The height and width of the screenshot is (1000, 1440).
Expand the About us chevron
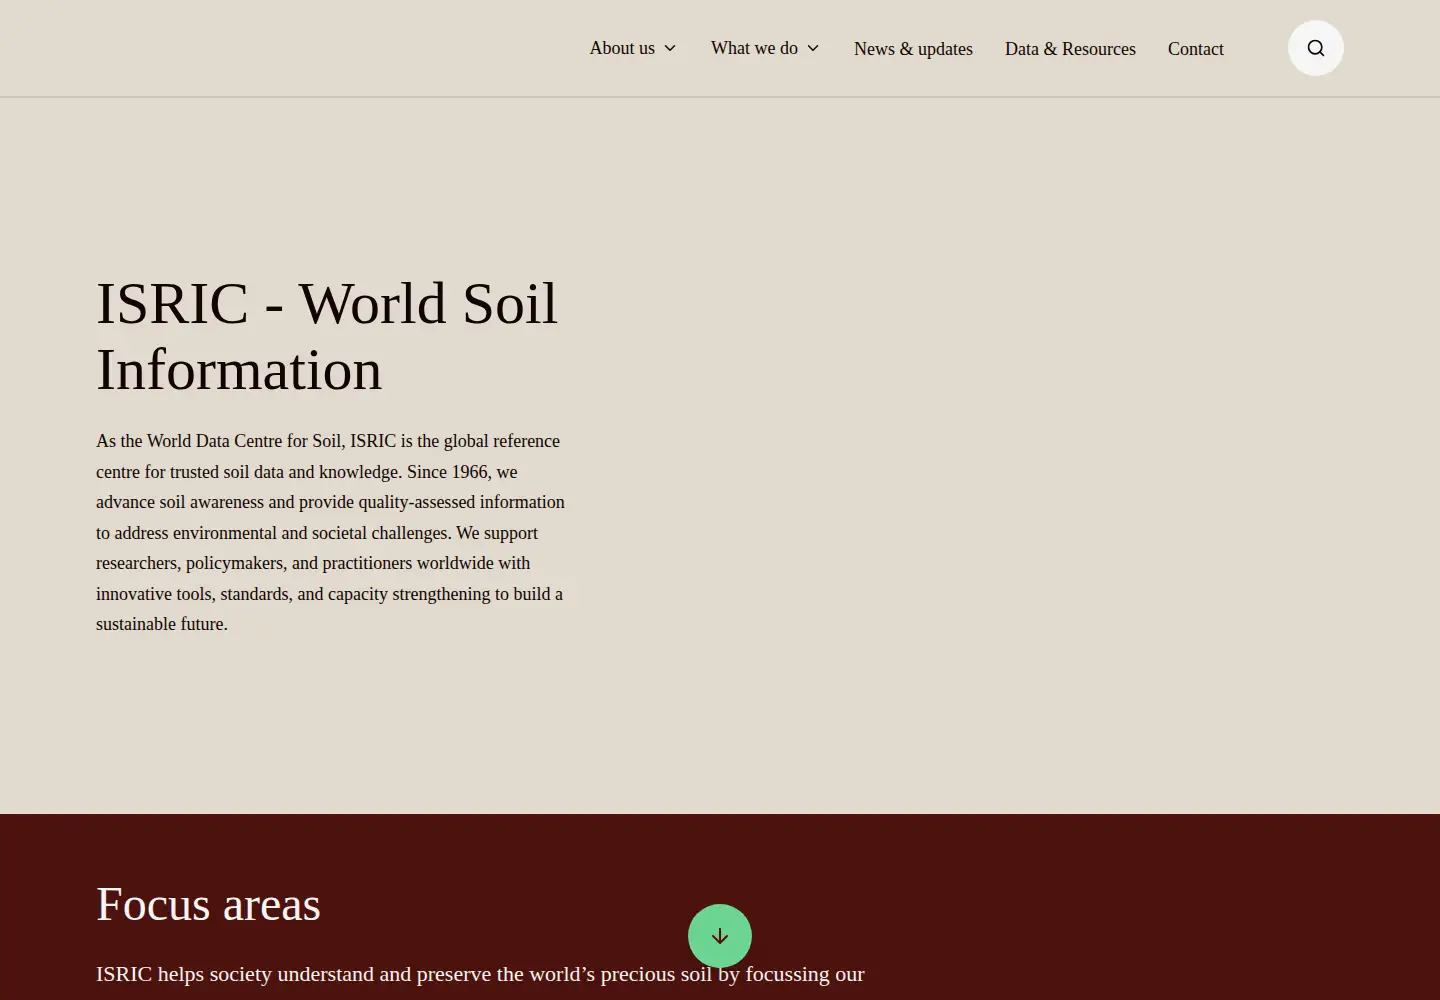point(670,48)
